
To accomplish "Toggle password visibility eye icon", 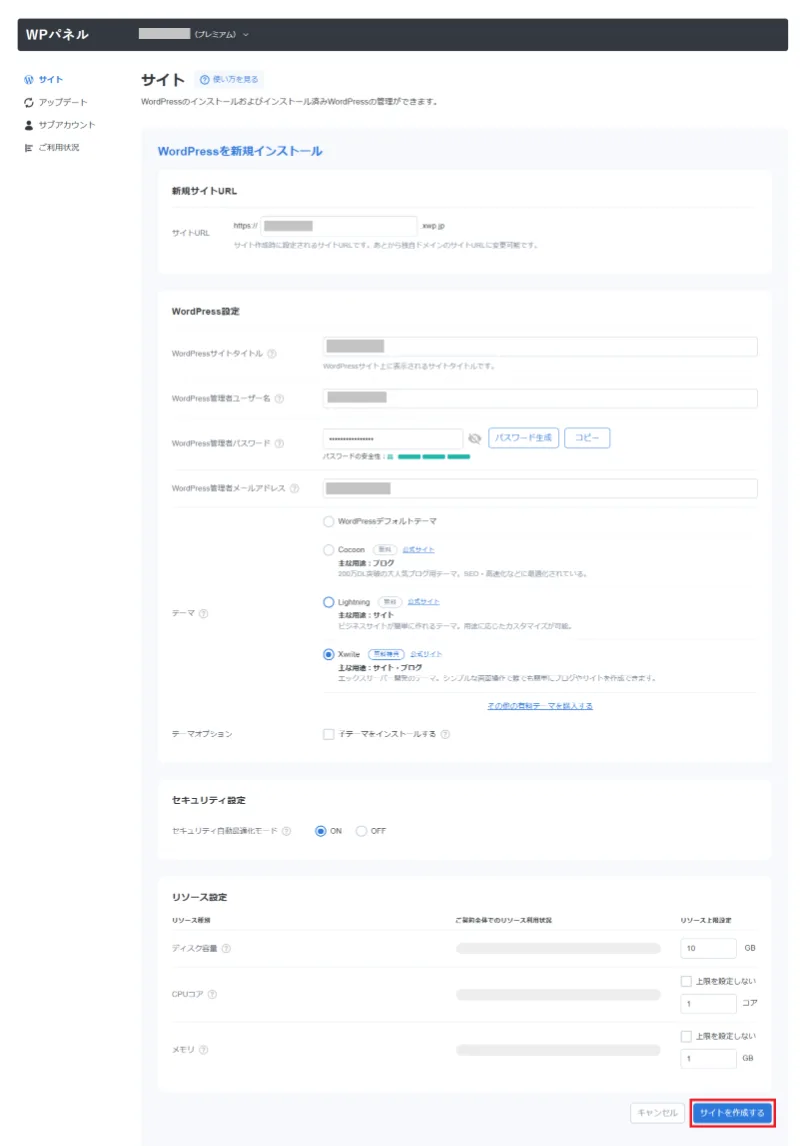I will [x=474, y=439].
